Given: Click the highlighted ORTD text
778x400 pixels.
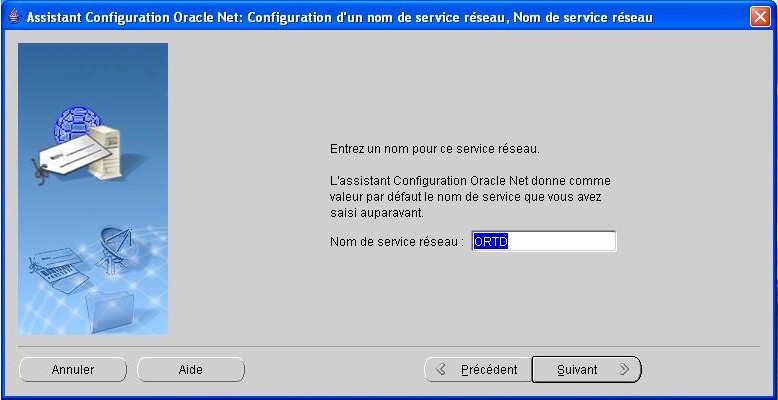Looking at the screenshot, I should coord(491,242).
